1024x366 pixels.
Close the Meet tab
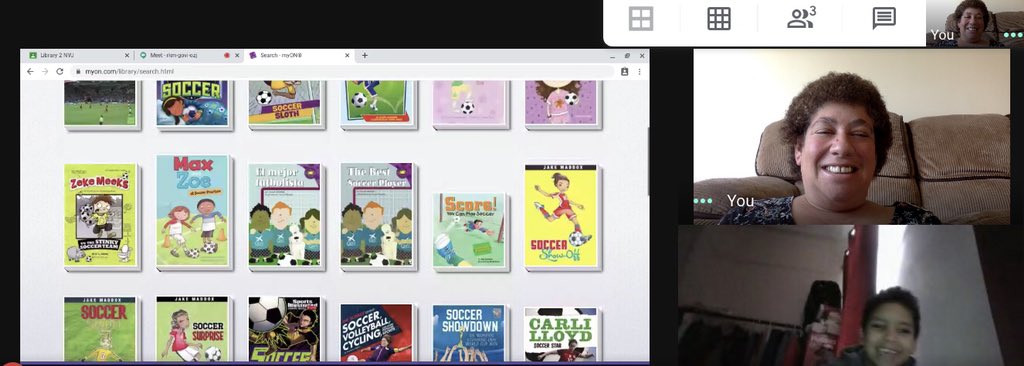(x=237, y=56)
